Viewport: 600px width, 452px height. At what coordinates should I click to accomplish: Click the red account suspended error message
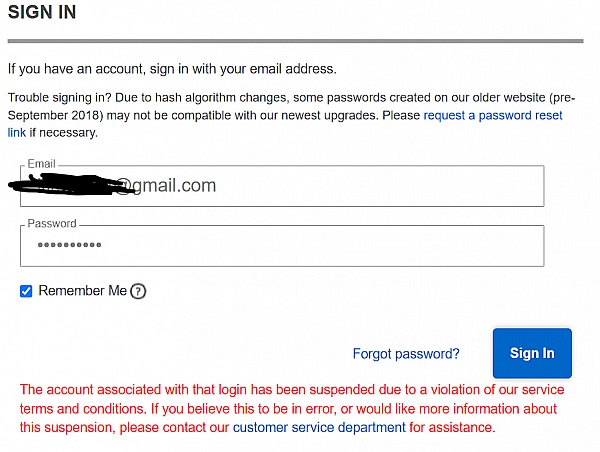(292, 408)
